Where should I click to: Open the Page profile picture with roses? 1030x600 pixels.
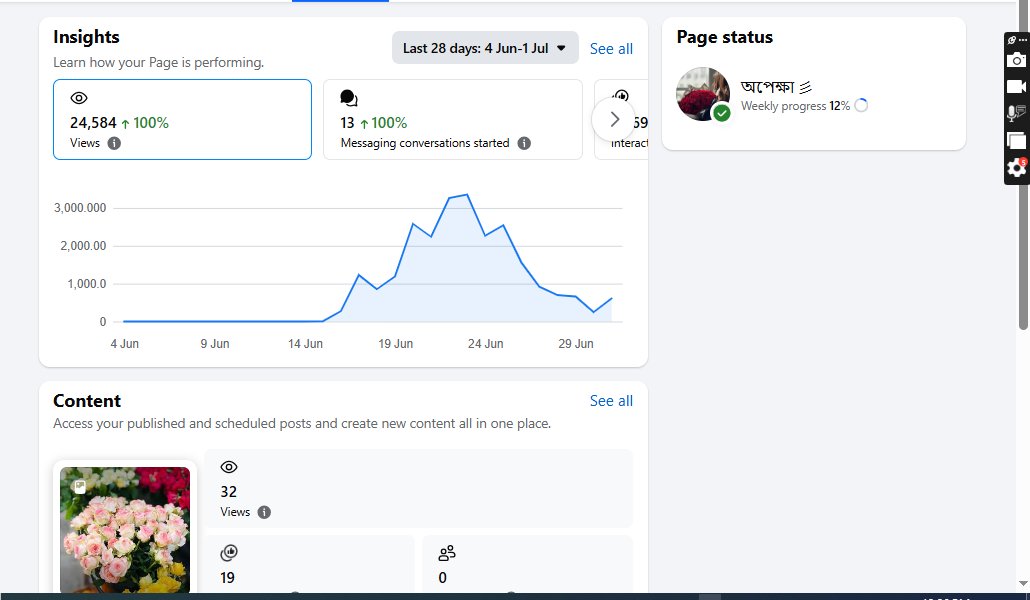(703, 94)
